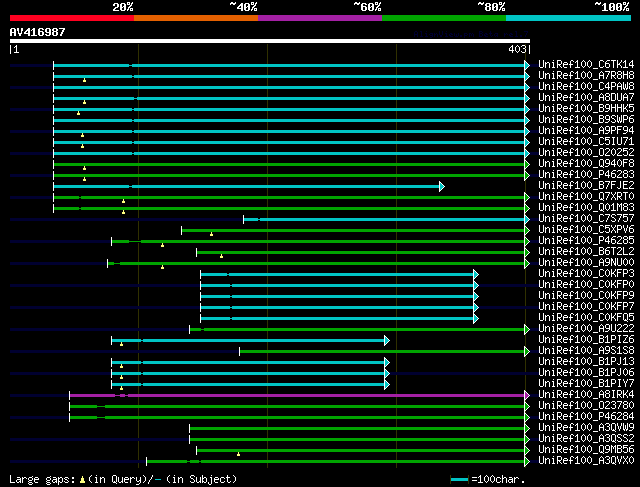The image size is (640, 487).
Task: Select the UniRef100_B1PJ13 label
Action: click(x=586, y=362)
